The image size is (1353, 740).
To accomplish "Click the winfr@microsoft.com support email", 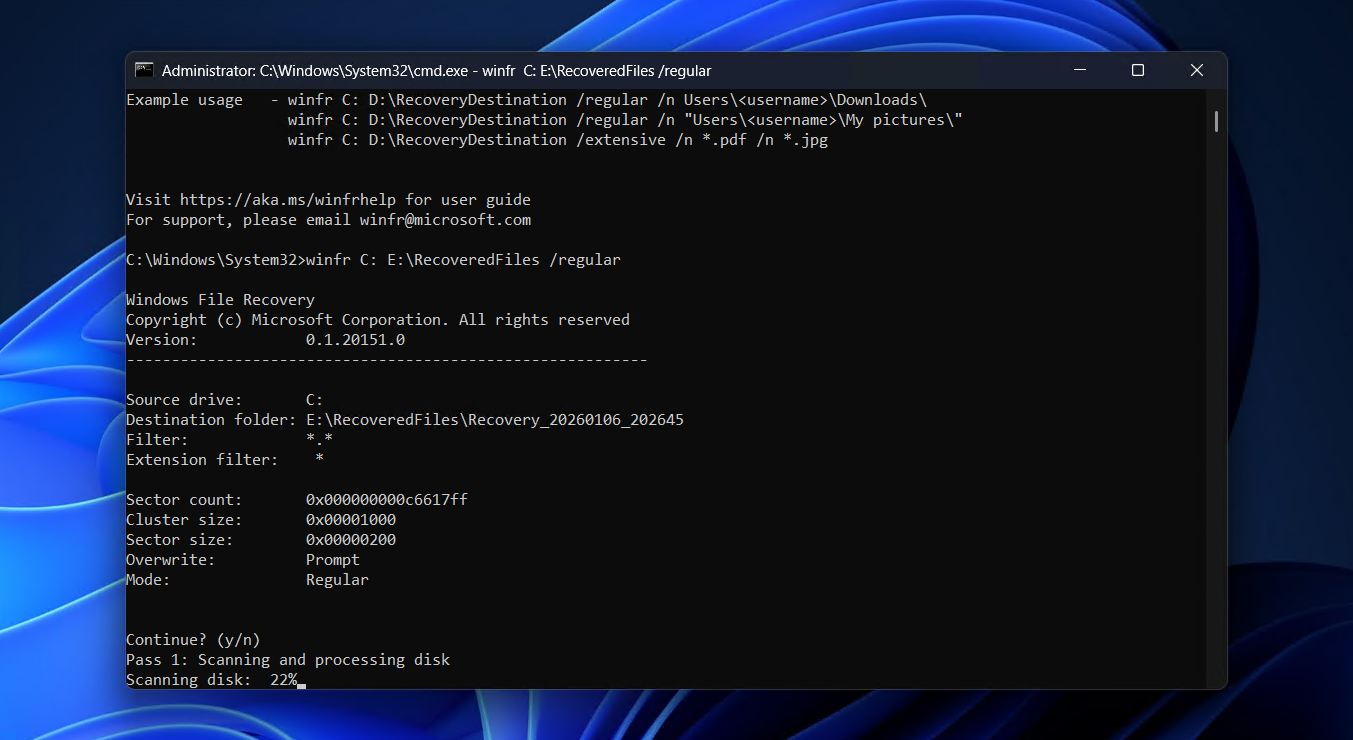I will click(446, 219).
